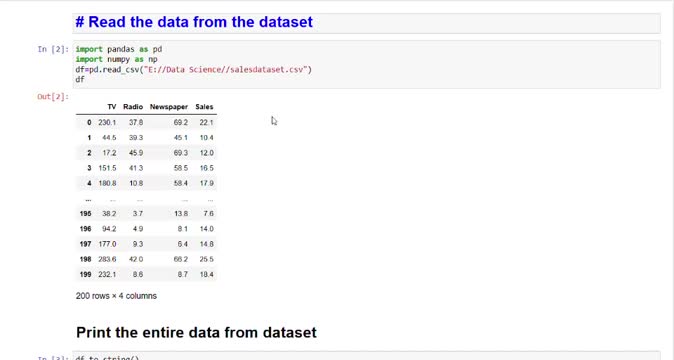The image size is (674, 360).
Task: Click the In [3] df.to_string() code cell
Action: click(x=366, y=356)
